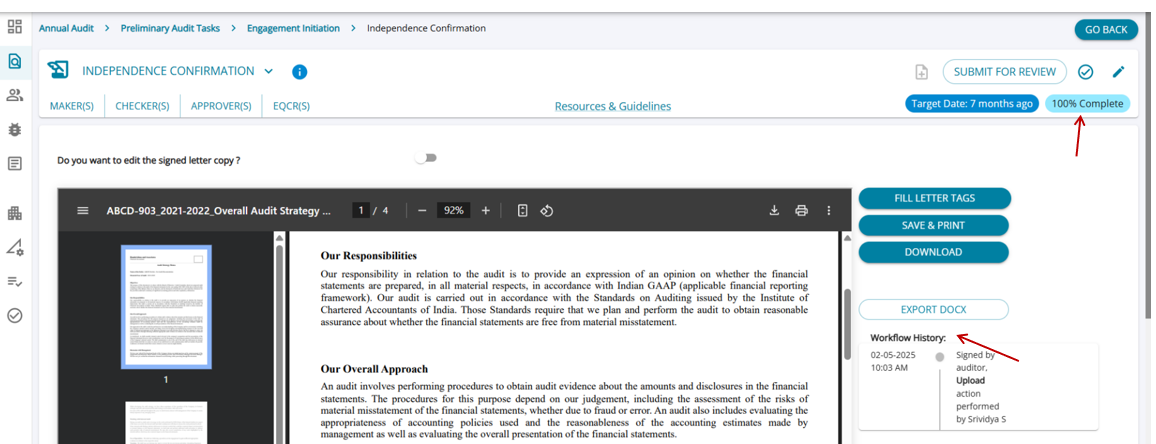Image resolution: width=1156 pixels, height=444 pixels.
Task: Go to Annual Audit breadcrumb
Action: click(x=66, y=28)
